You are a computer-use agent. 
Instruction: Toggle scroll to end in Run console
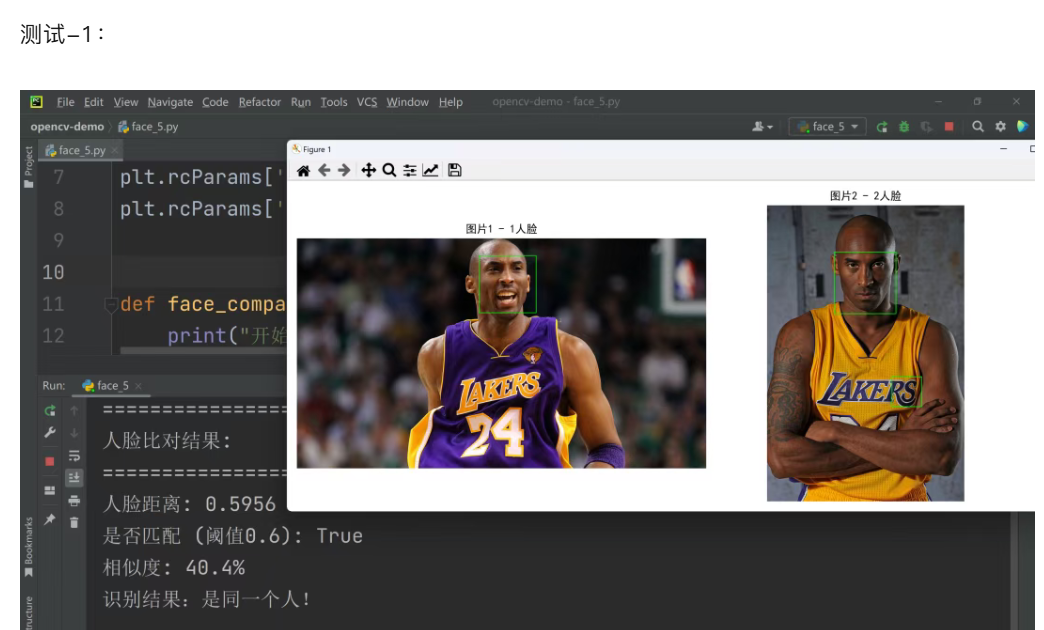[74, 477]
